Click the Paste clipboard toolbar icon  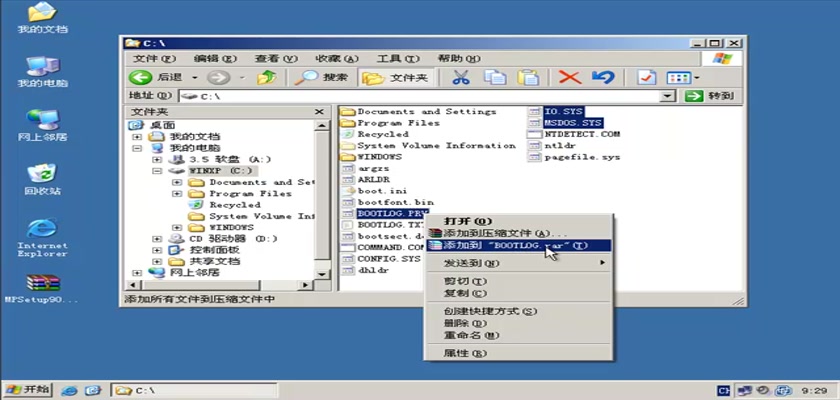click(528, 78)
